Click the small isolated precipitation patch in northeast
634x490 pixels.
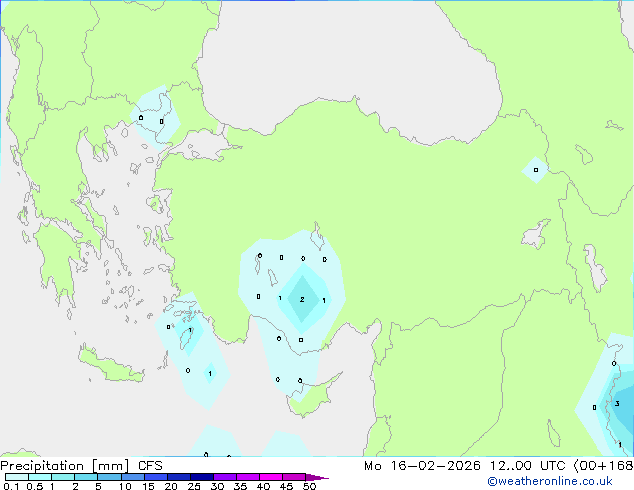point(535,170)
